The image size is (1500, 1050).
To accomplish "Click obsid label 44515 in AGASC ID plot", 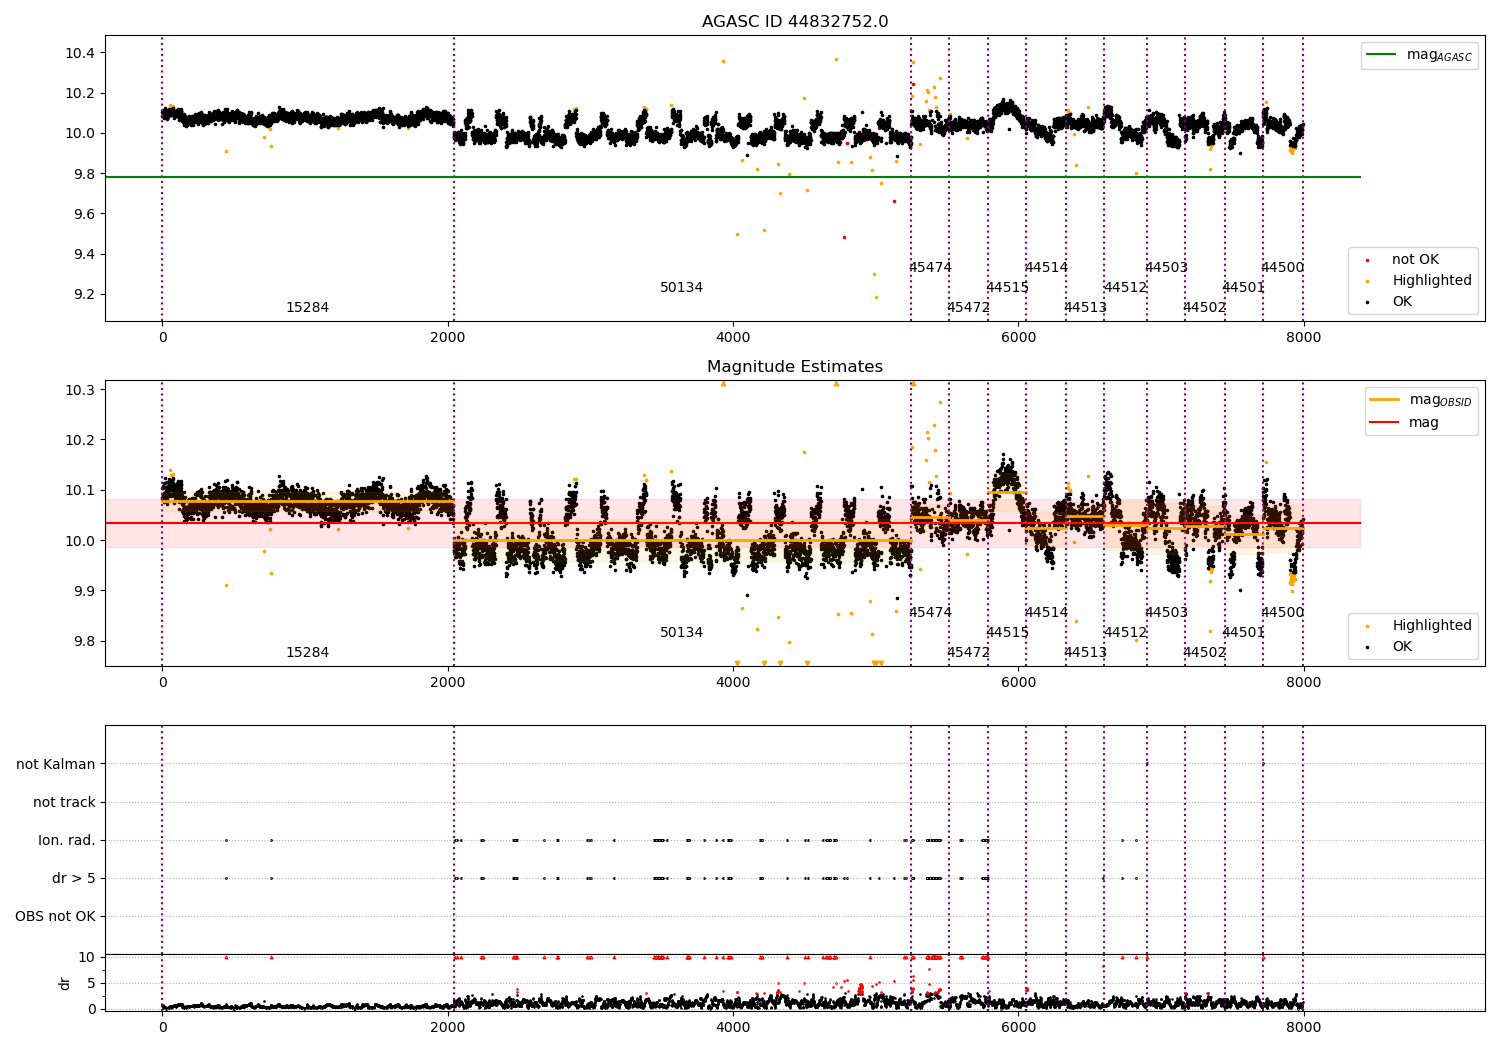I will 1007,288.
